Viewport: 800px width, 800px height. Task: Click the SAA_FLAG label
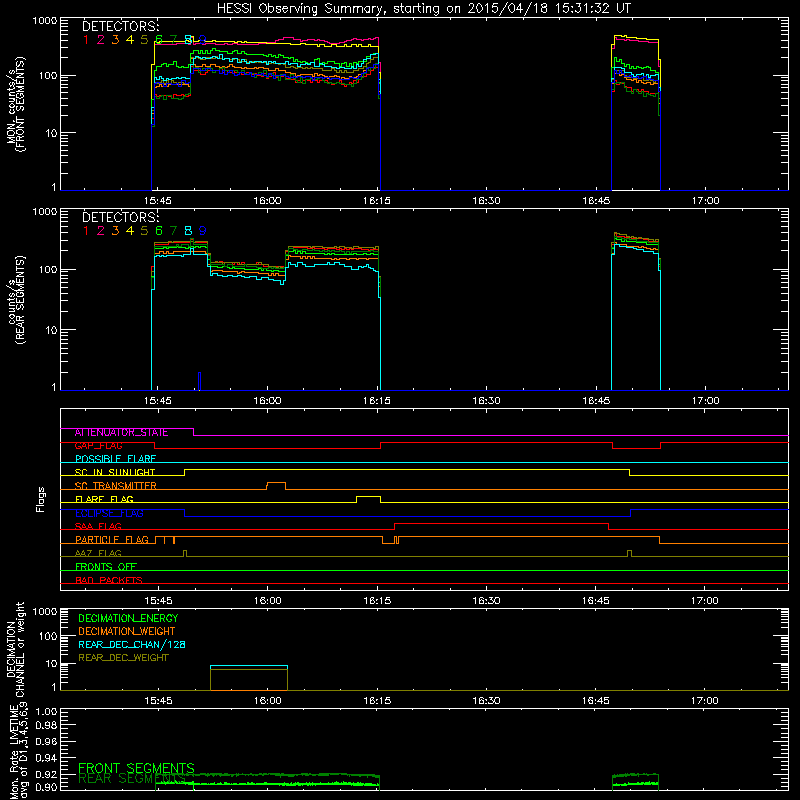98,526
